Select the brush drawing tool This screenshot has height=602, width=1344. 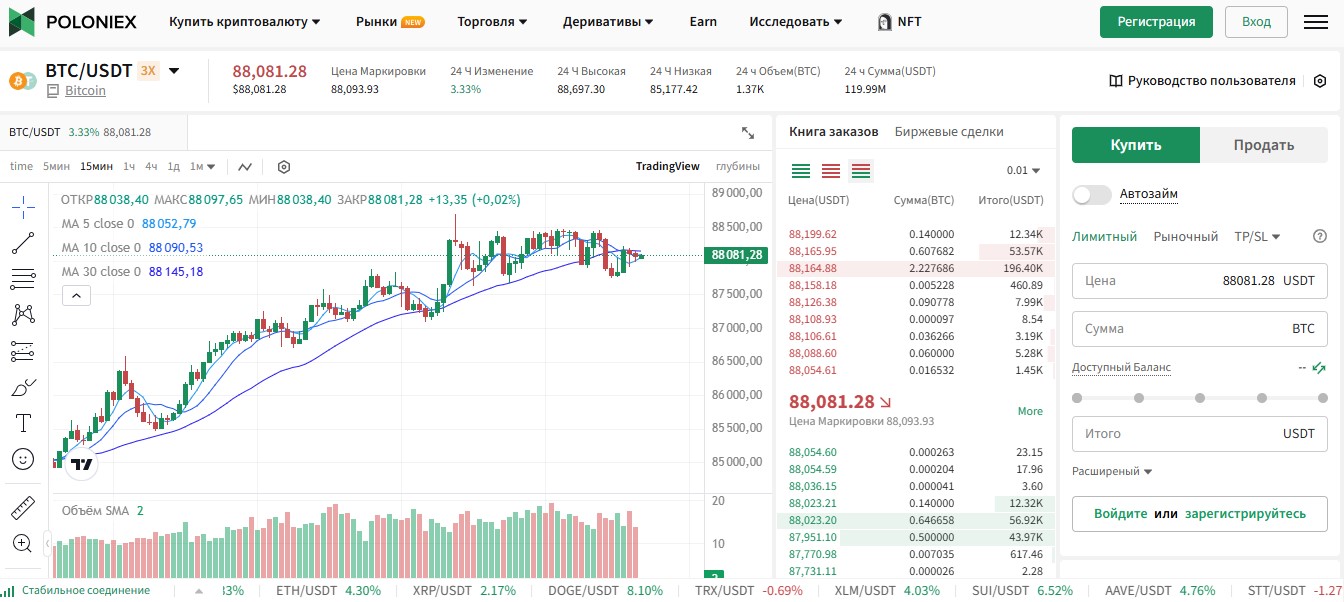23,387
